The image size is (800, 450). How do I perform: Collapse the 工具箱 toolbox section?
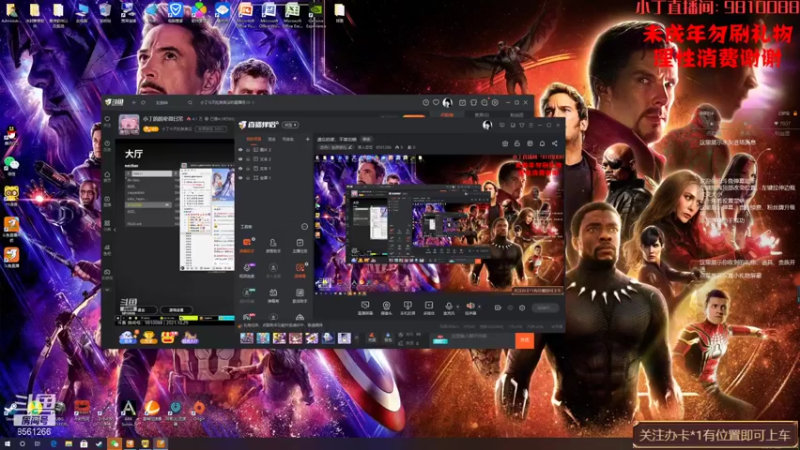tap(305, 227)
